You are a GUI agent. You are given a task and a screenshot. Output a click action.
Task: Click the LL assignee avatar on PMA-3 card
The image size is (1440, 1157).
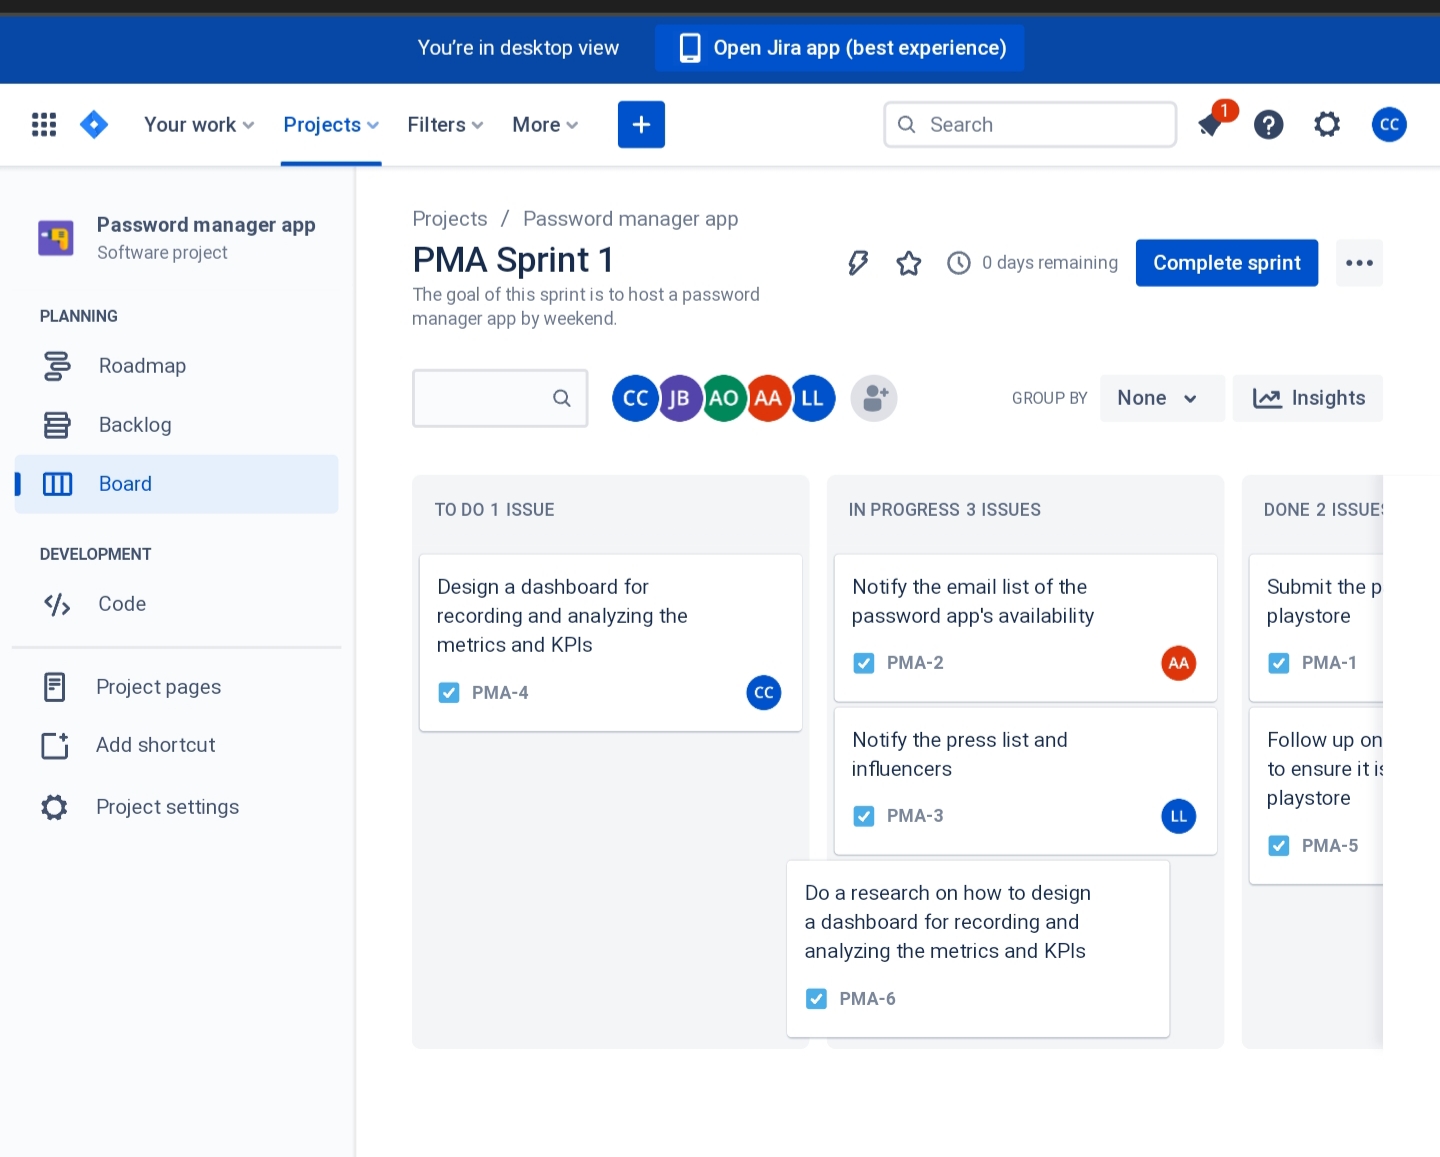click(1179, 816)
